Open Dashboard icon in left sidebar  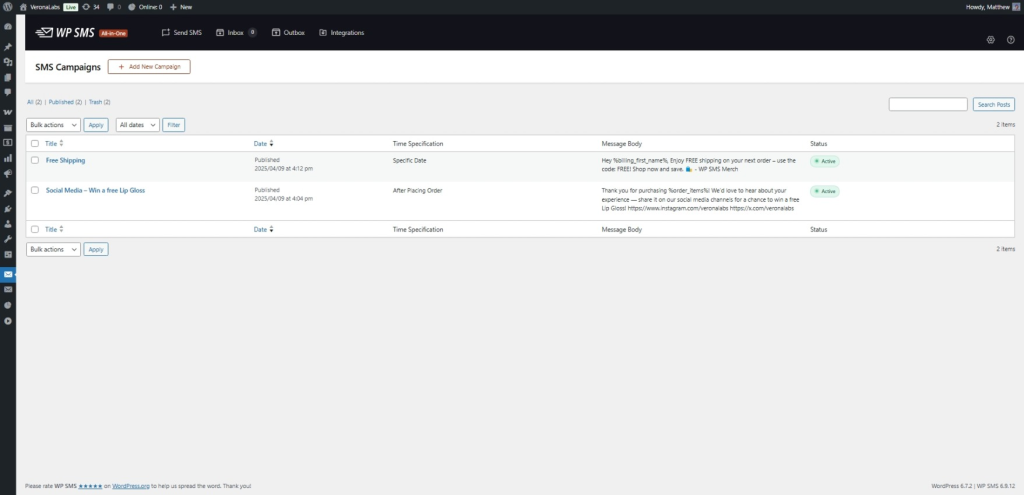8,25
